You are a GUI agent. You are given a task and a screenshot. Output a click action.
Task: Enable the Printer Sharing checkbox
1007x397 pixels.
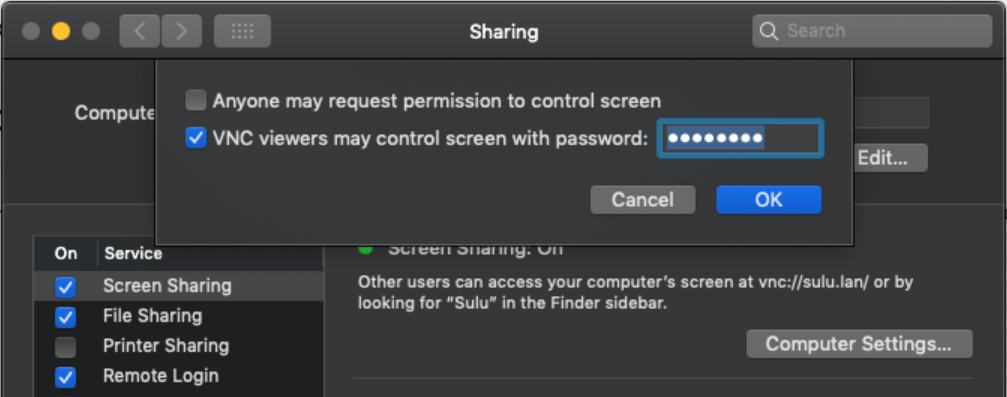(66, 347)
